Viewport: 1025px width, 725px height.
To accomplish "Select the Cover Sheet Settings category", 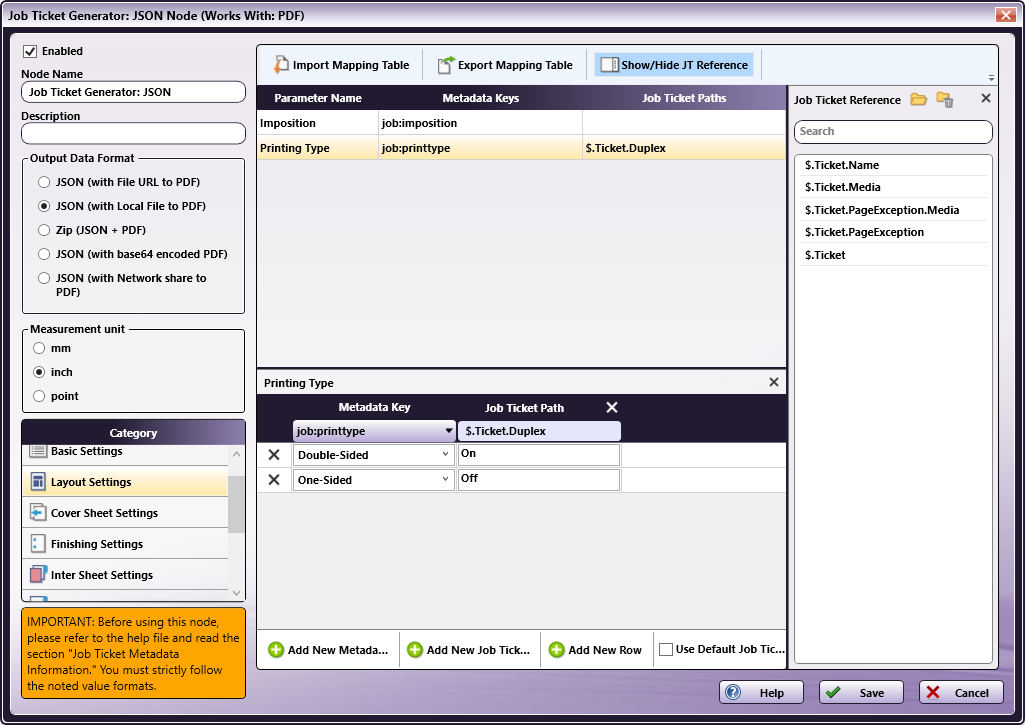I will pyautogui.click(x=125, y=513).
